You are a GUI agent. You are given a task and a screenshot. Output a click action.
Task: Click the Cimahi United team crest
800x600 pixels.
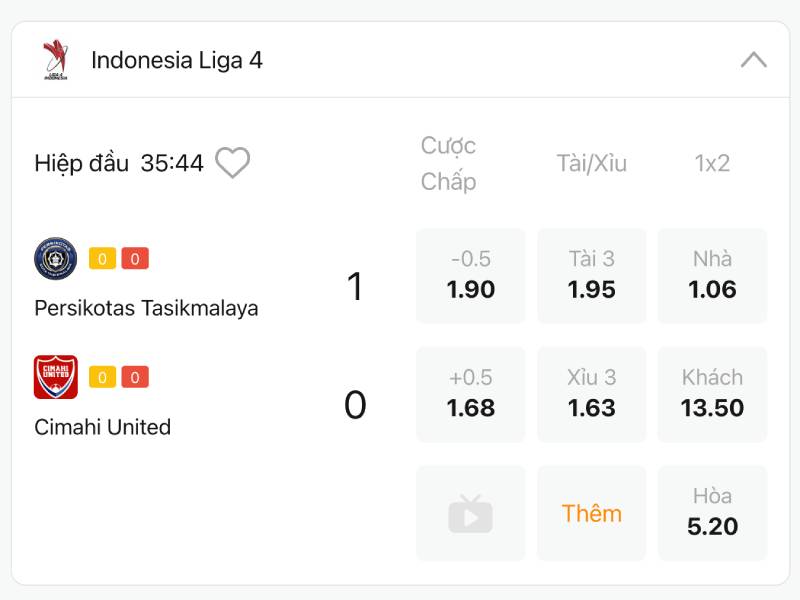(55, 377)
